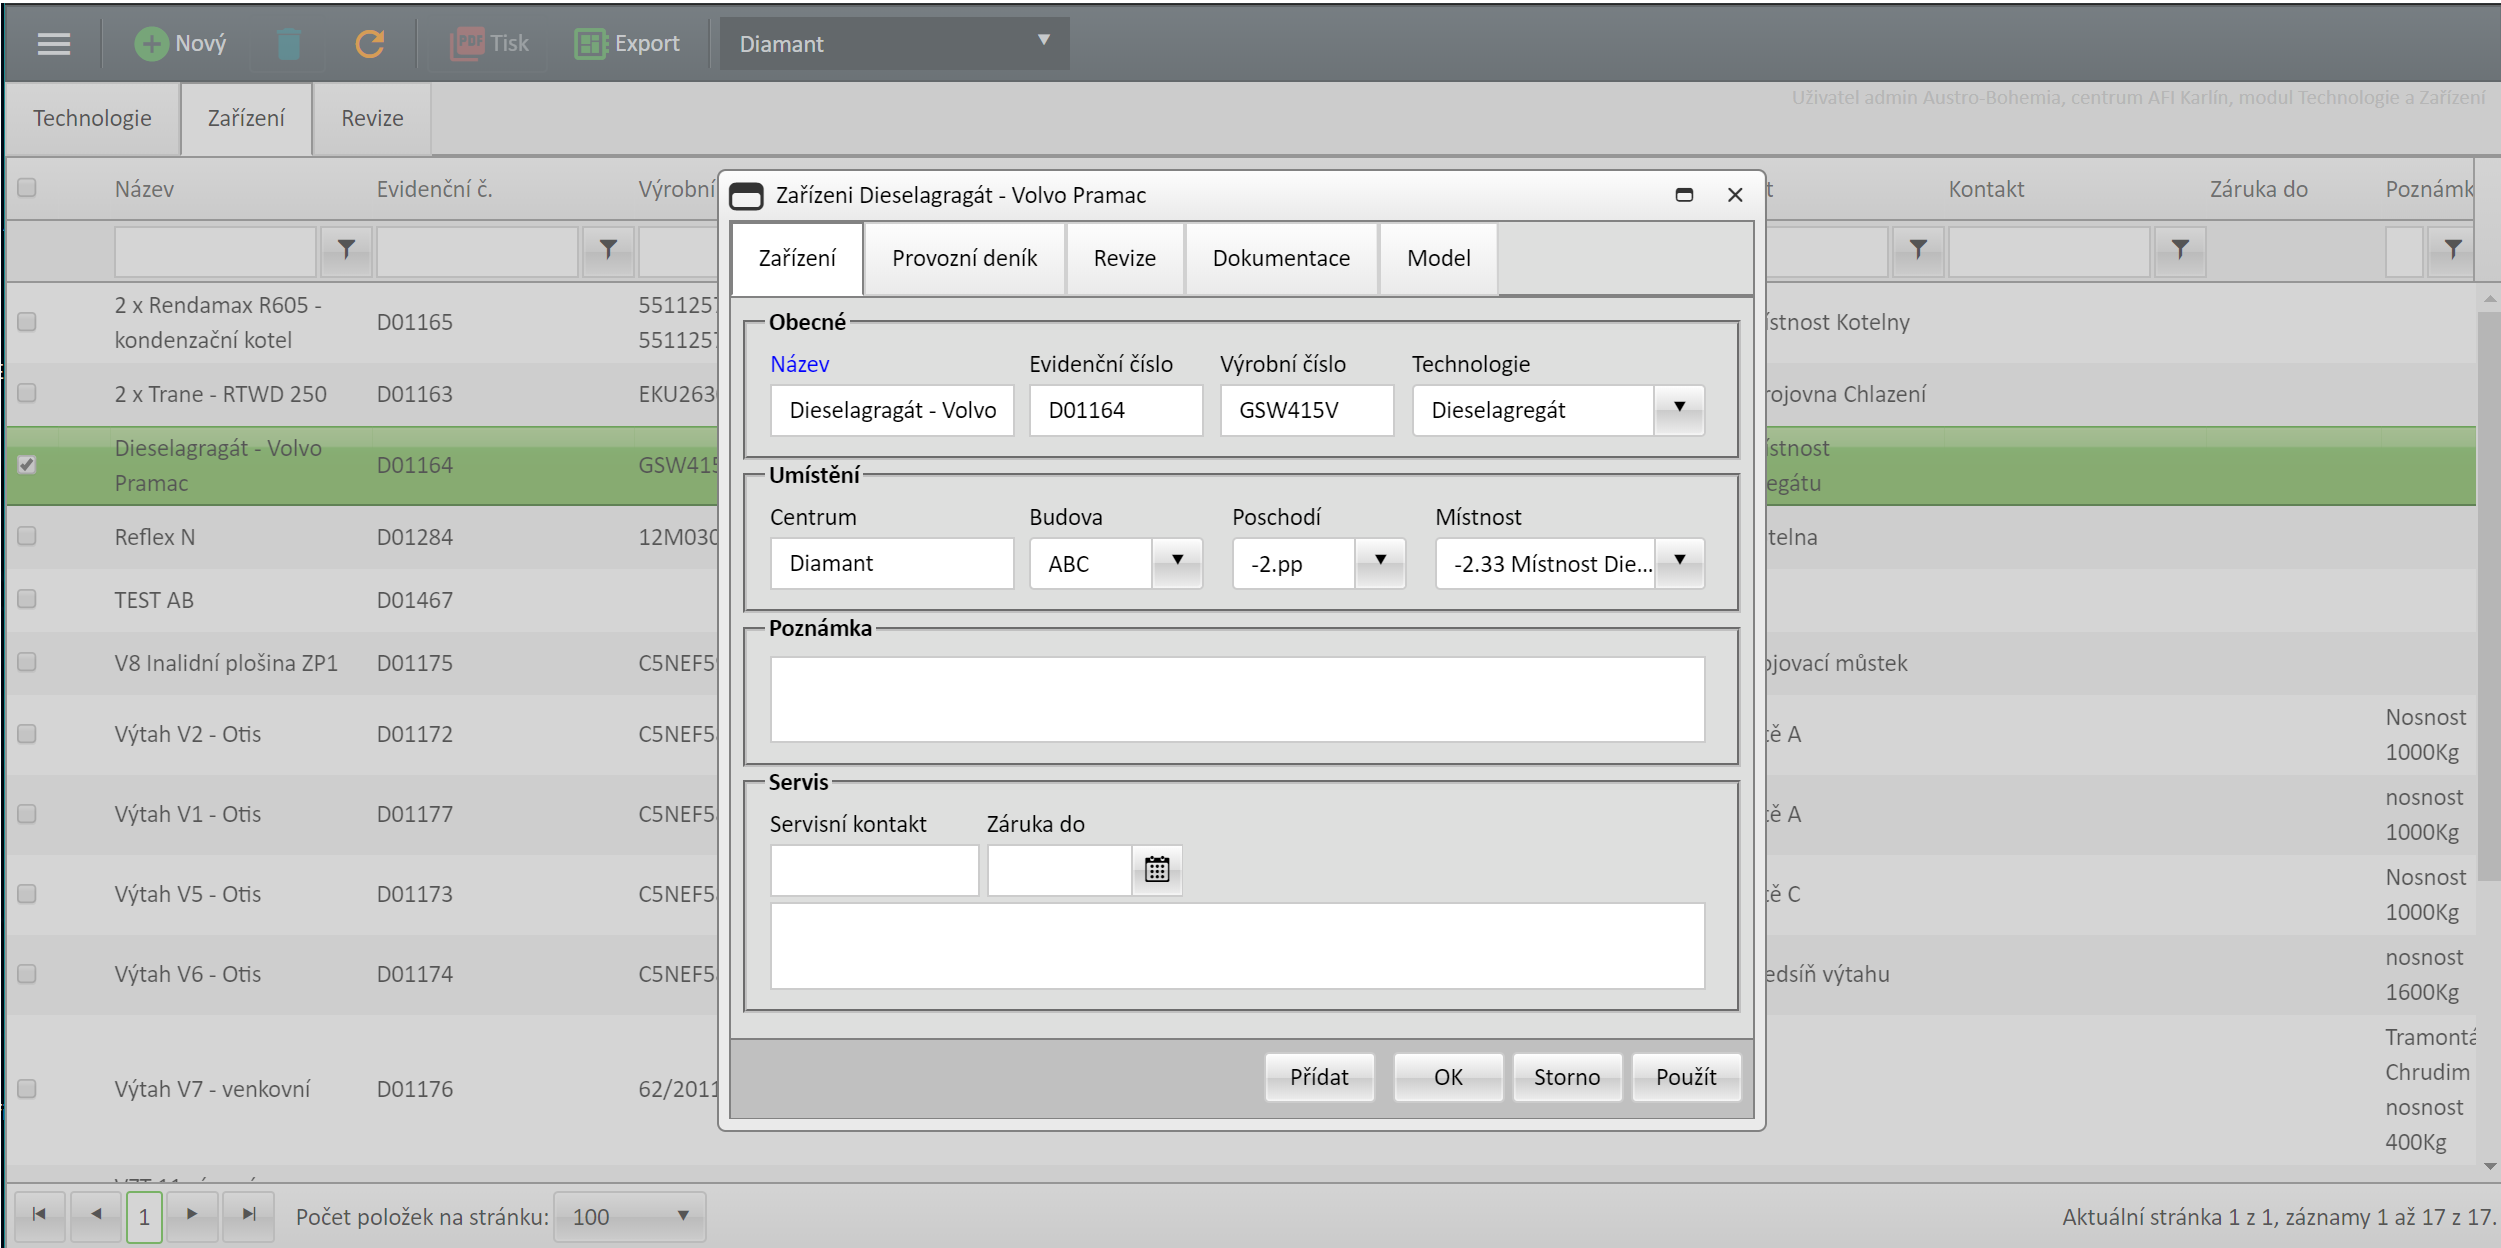
Task: Click into the Evidenční číslo field
Action: point(1116,410)
